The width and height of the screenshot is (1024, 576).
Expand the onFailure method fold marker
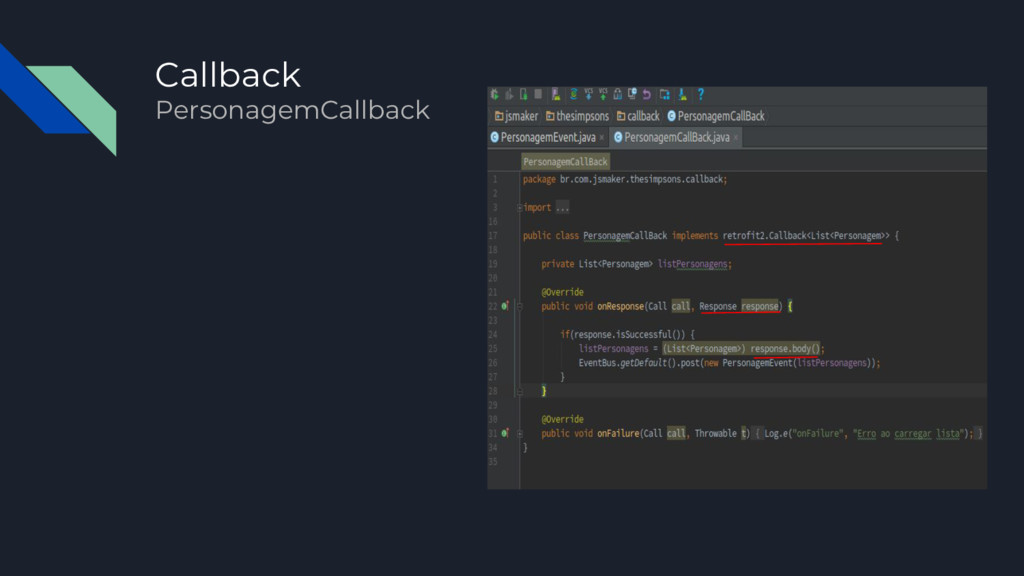(x=520, y=433)
